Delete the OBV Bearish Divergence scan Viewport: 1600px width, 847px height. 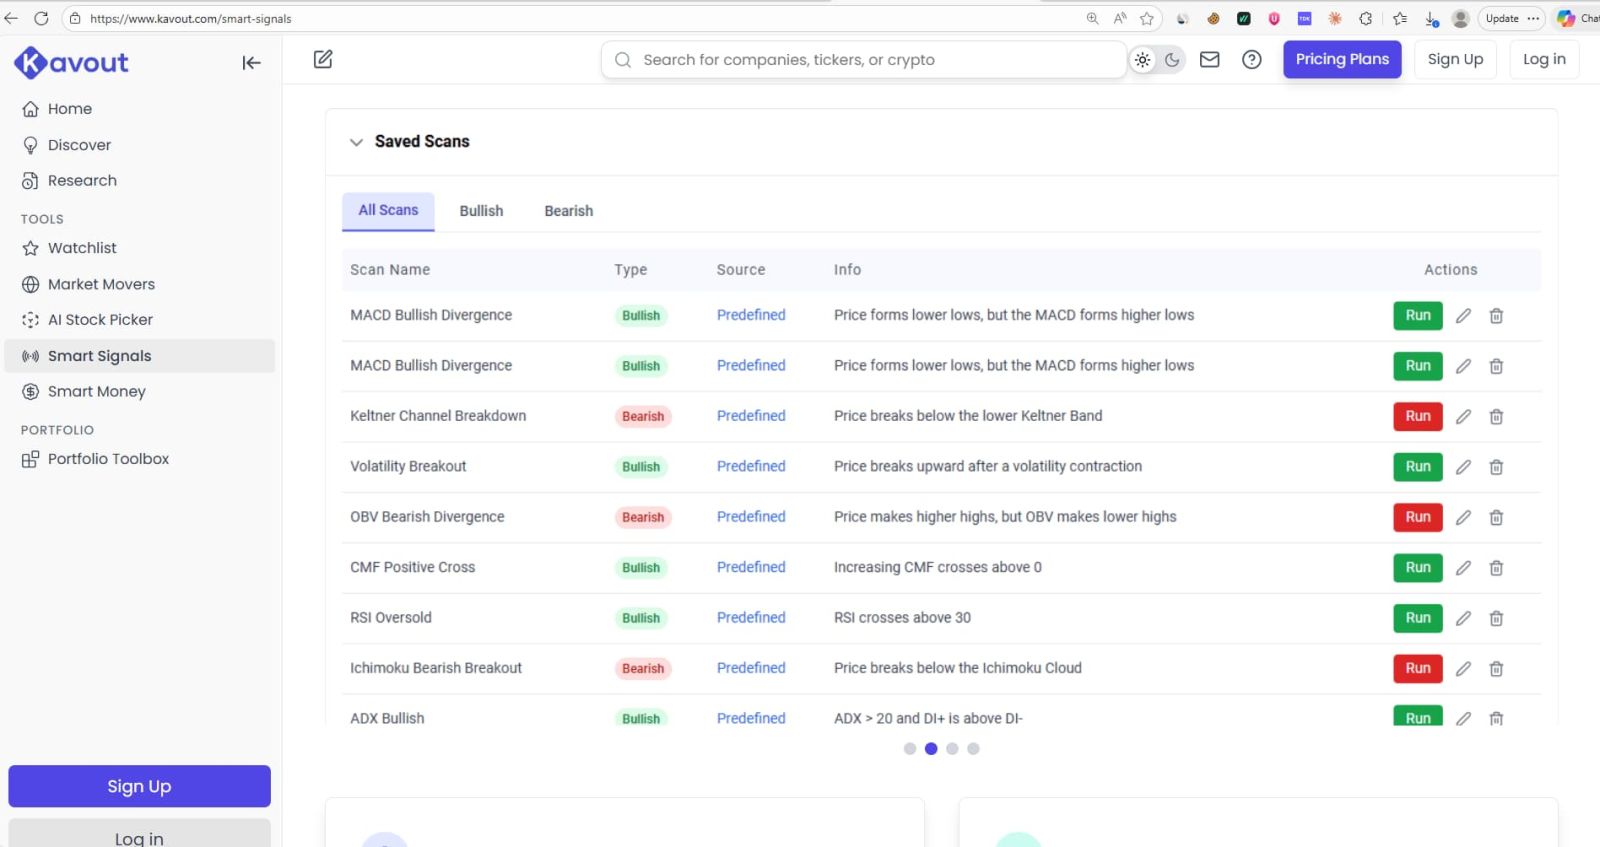[x=1496, y=517]
